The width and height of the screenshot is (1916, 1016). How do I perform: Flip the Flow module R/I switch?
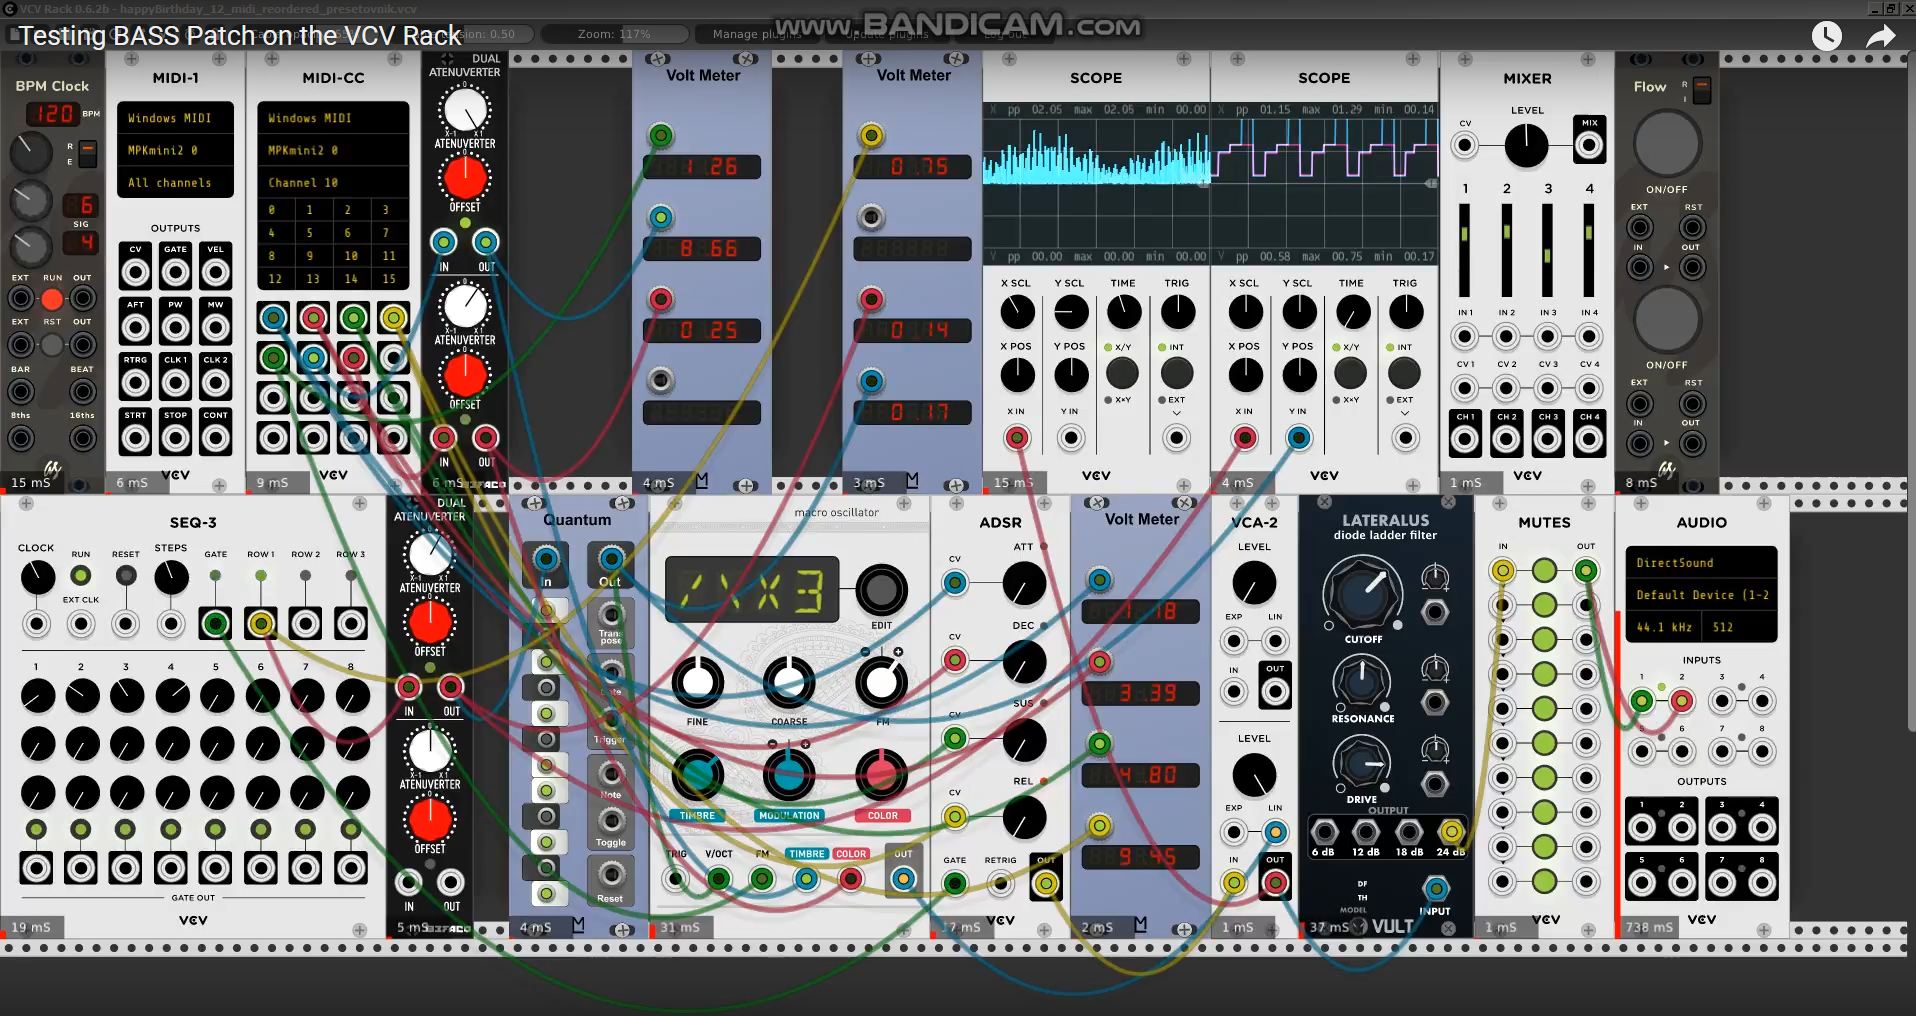1701,90
